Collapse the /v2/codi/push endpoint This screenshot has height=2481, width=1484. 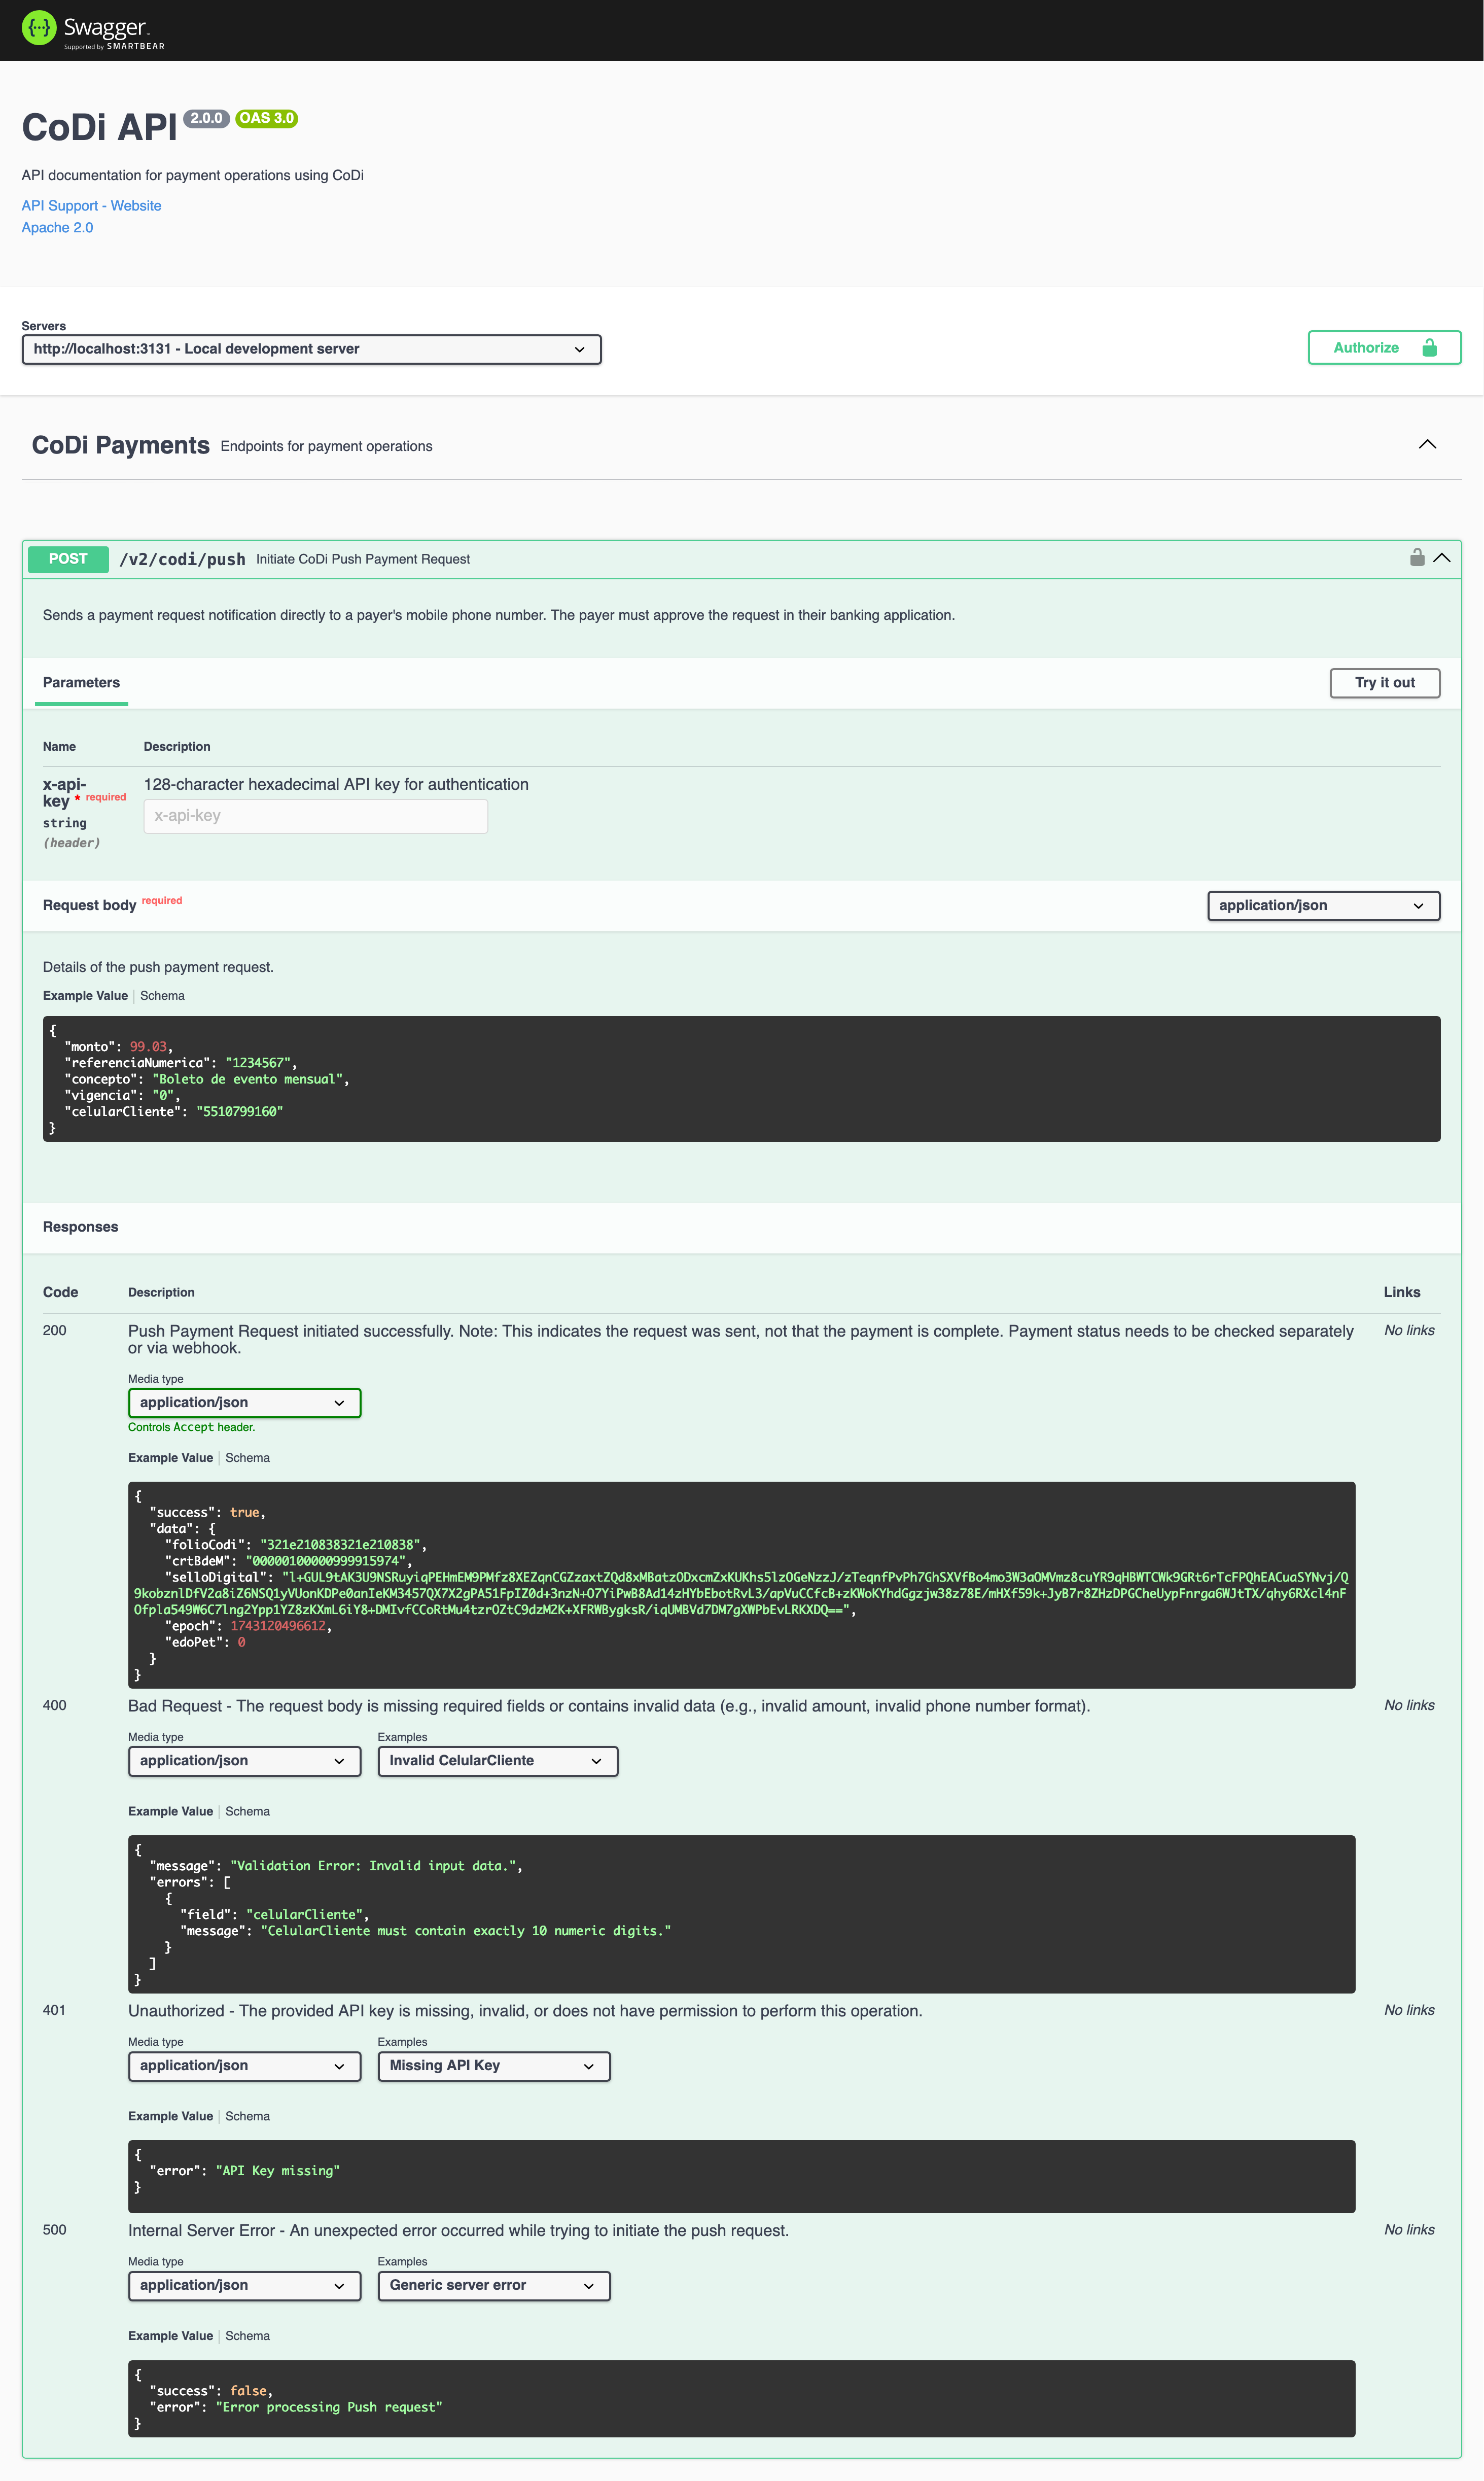pyautogui.click(x=1442, y=558)
